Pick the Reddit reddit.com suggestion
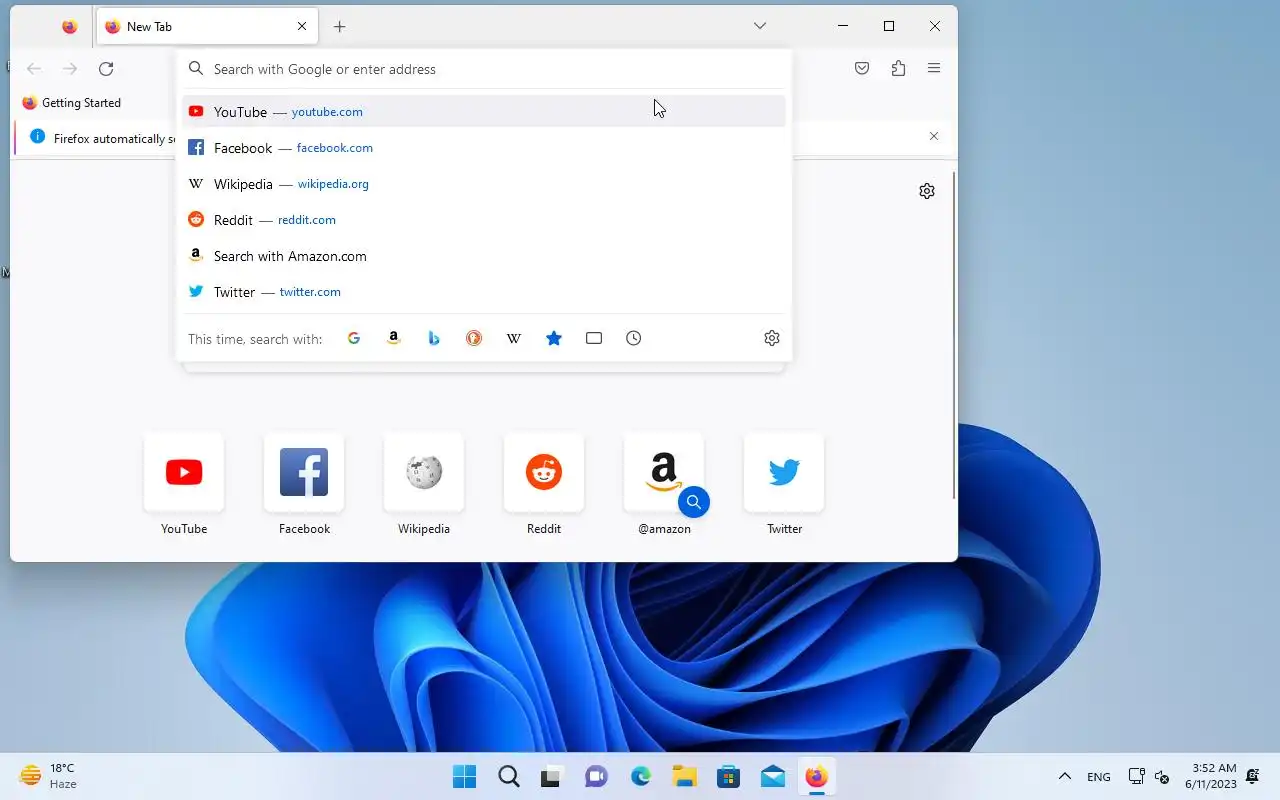 pos(484,219)
